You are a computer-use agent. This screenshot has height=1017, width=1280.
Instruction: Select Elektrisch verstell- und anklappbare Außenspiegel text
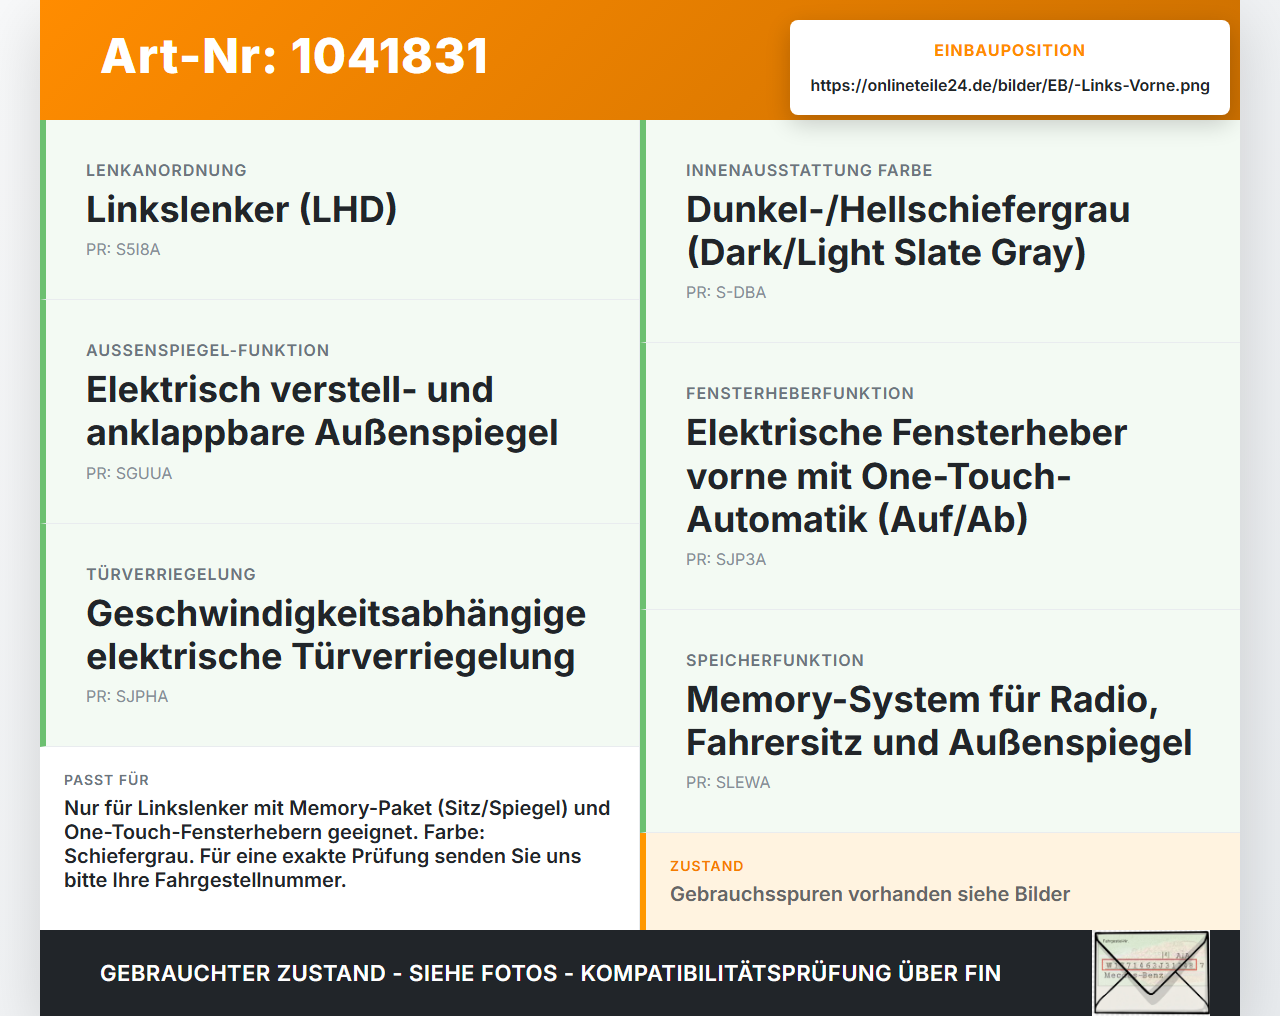[322, 411]
